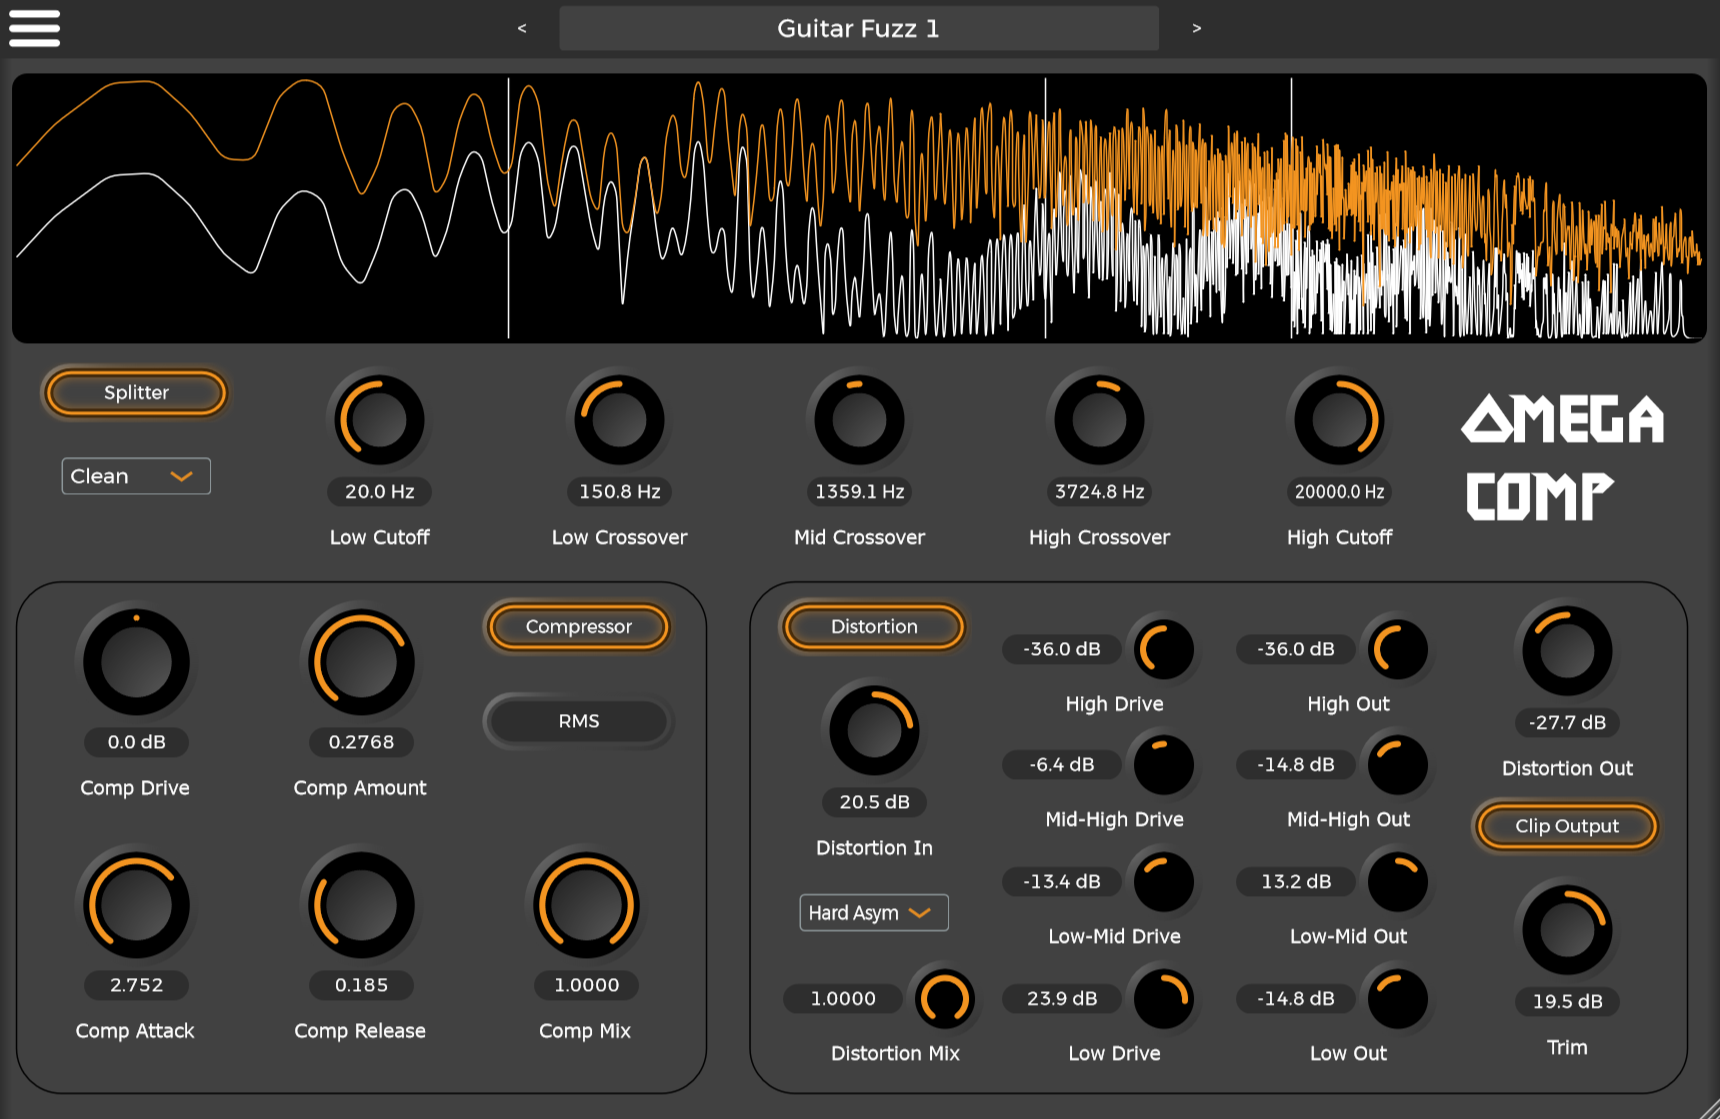Click the Mid Crossover knob

(x=859, y=420)
